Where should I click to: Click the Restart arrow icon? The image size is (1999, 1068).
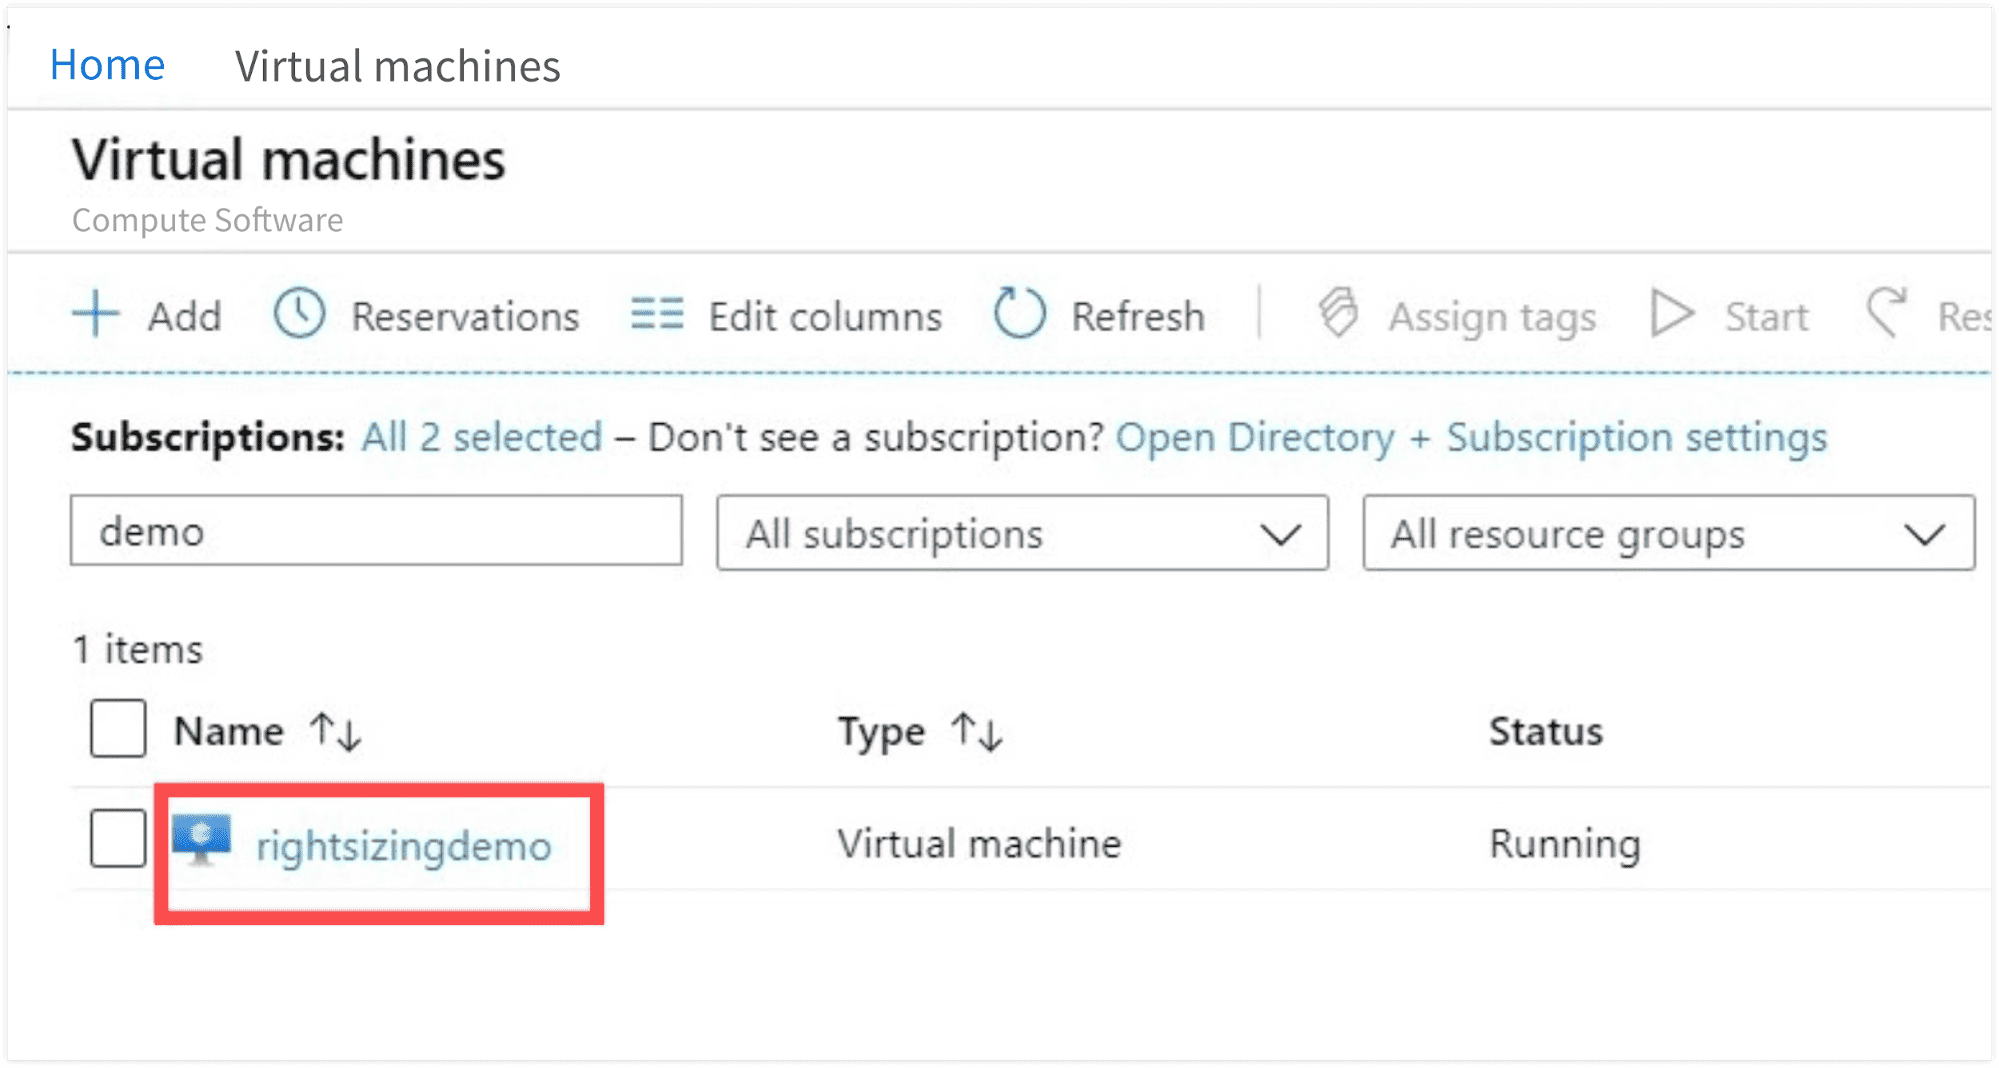click(1887, 312)
